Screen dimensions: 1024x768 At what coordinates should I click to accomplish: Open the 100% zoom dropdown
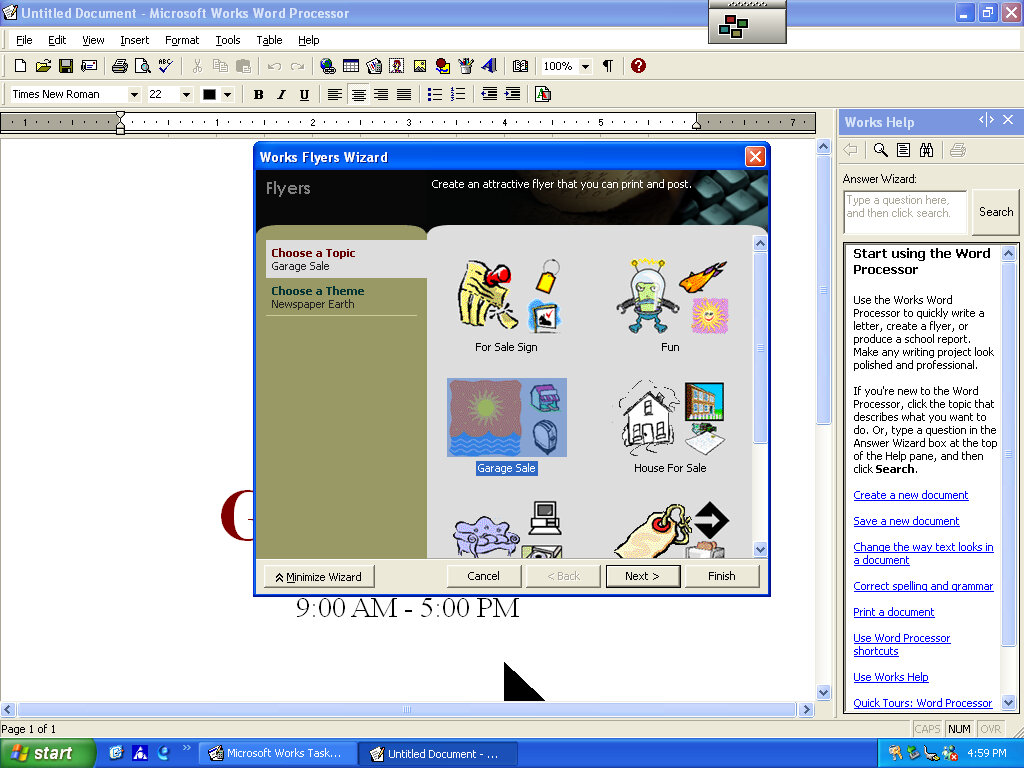click(585, 66)
